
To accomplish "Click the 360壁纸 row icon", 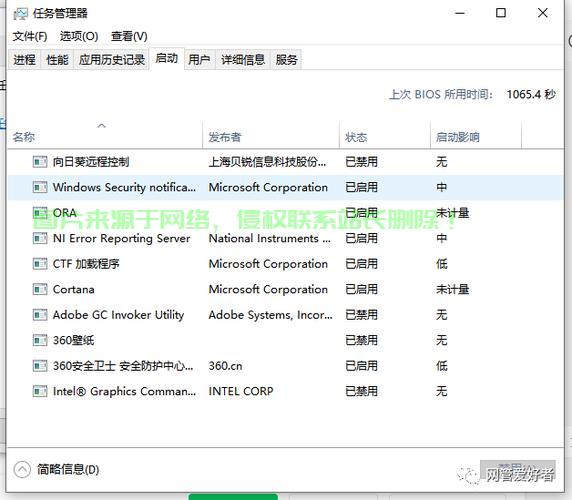I will coord(40,340).
